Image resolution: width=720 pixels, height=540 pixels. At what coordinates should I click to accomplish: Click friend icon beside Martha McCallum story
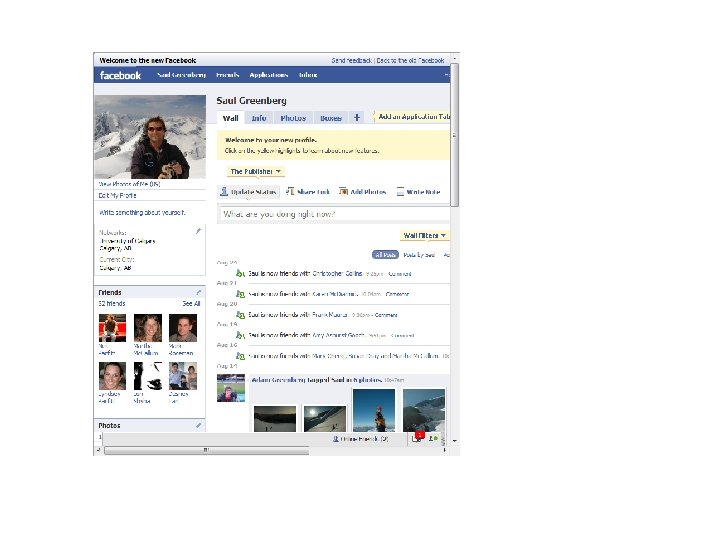(x=240, y=356)
